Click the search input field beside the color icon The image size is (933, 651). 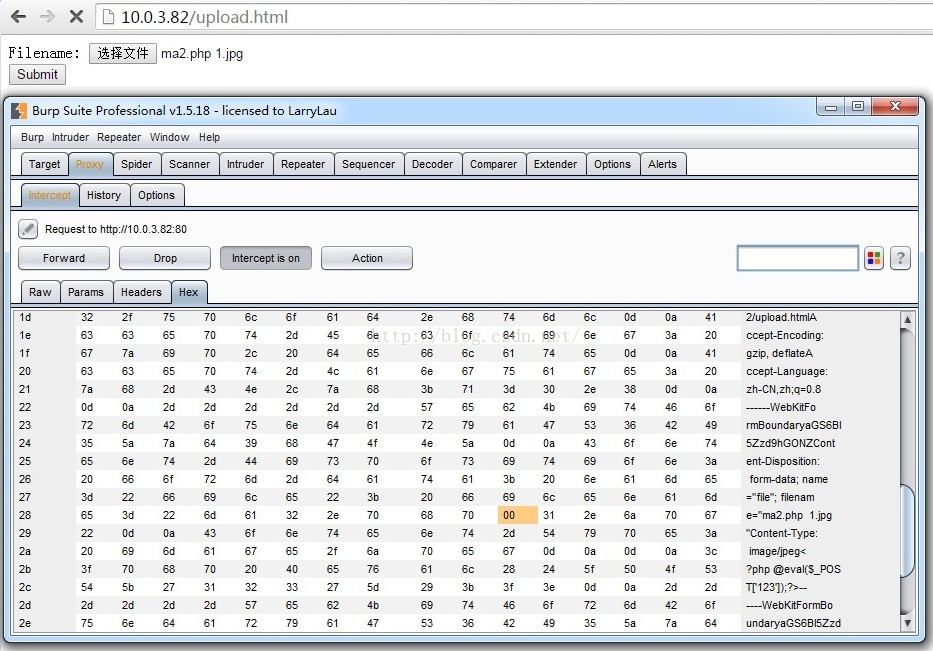pos(797,258)
